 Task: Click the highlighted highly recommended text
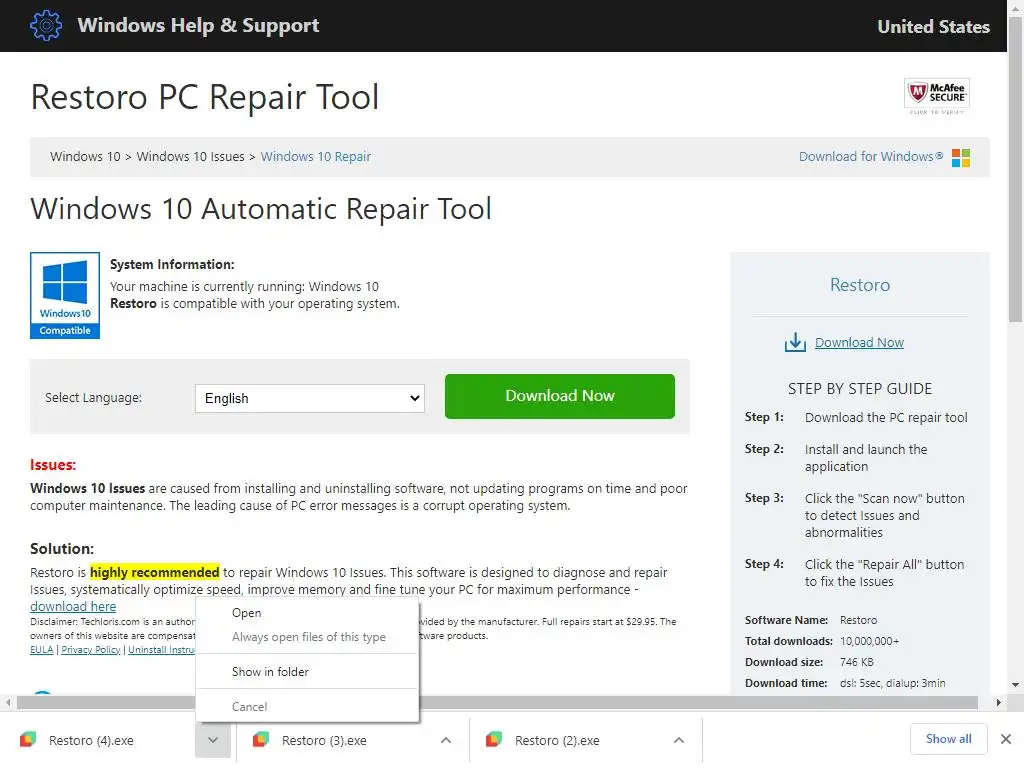[154, 573]
